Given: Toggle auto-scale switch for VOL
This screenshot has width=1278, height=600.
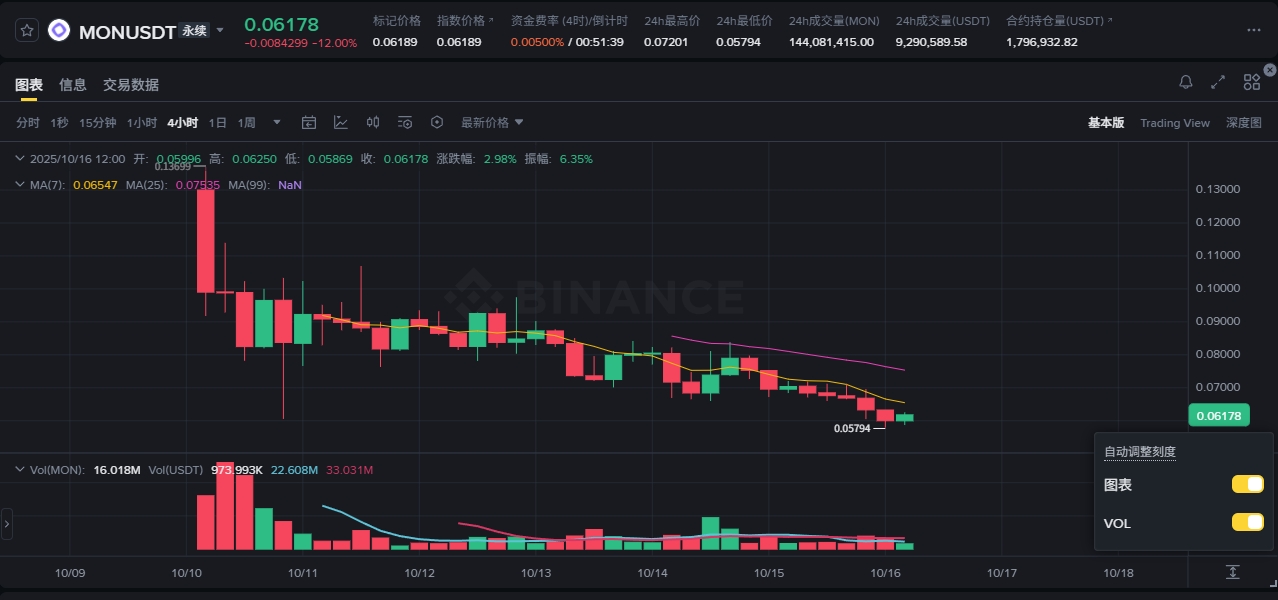Looking at the screenshot, I should click(x=1247, y=523).
